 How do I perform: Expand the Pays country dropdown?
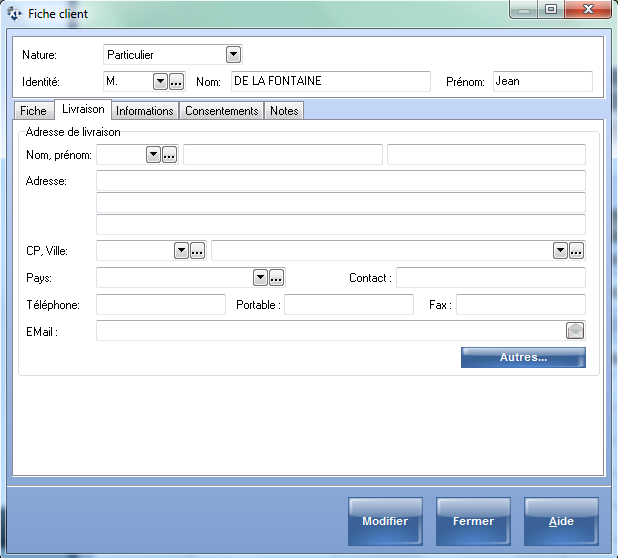[260, 278]
